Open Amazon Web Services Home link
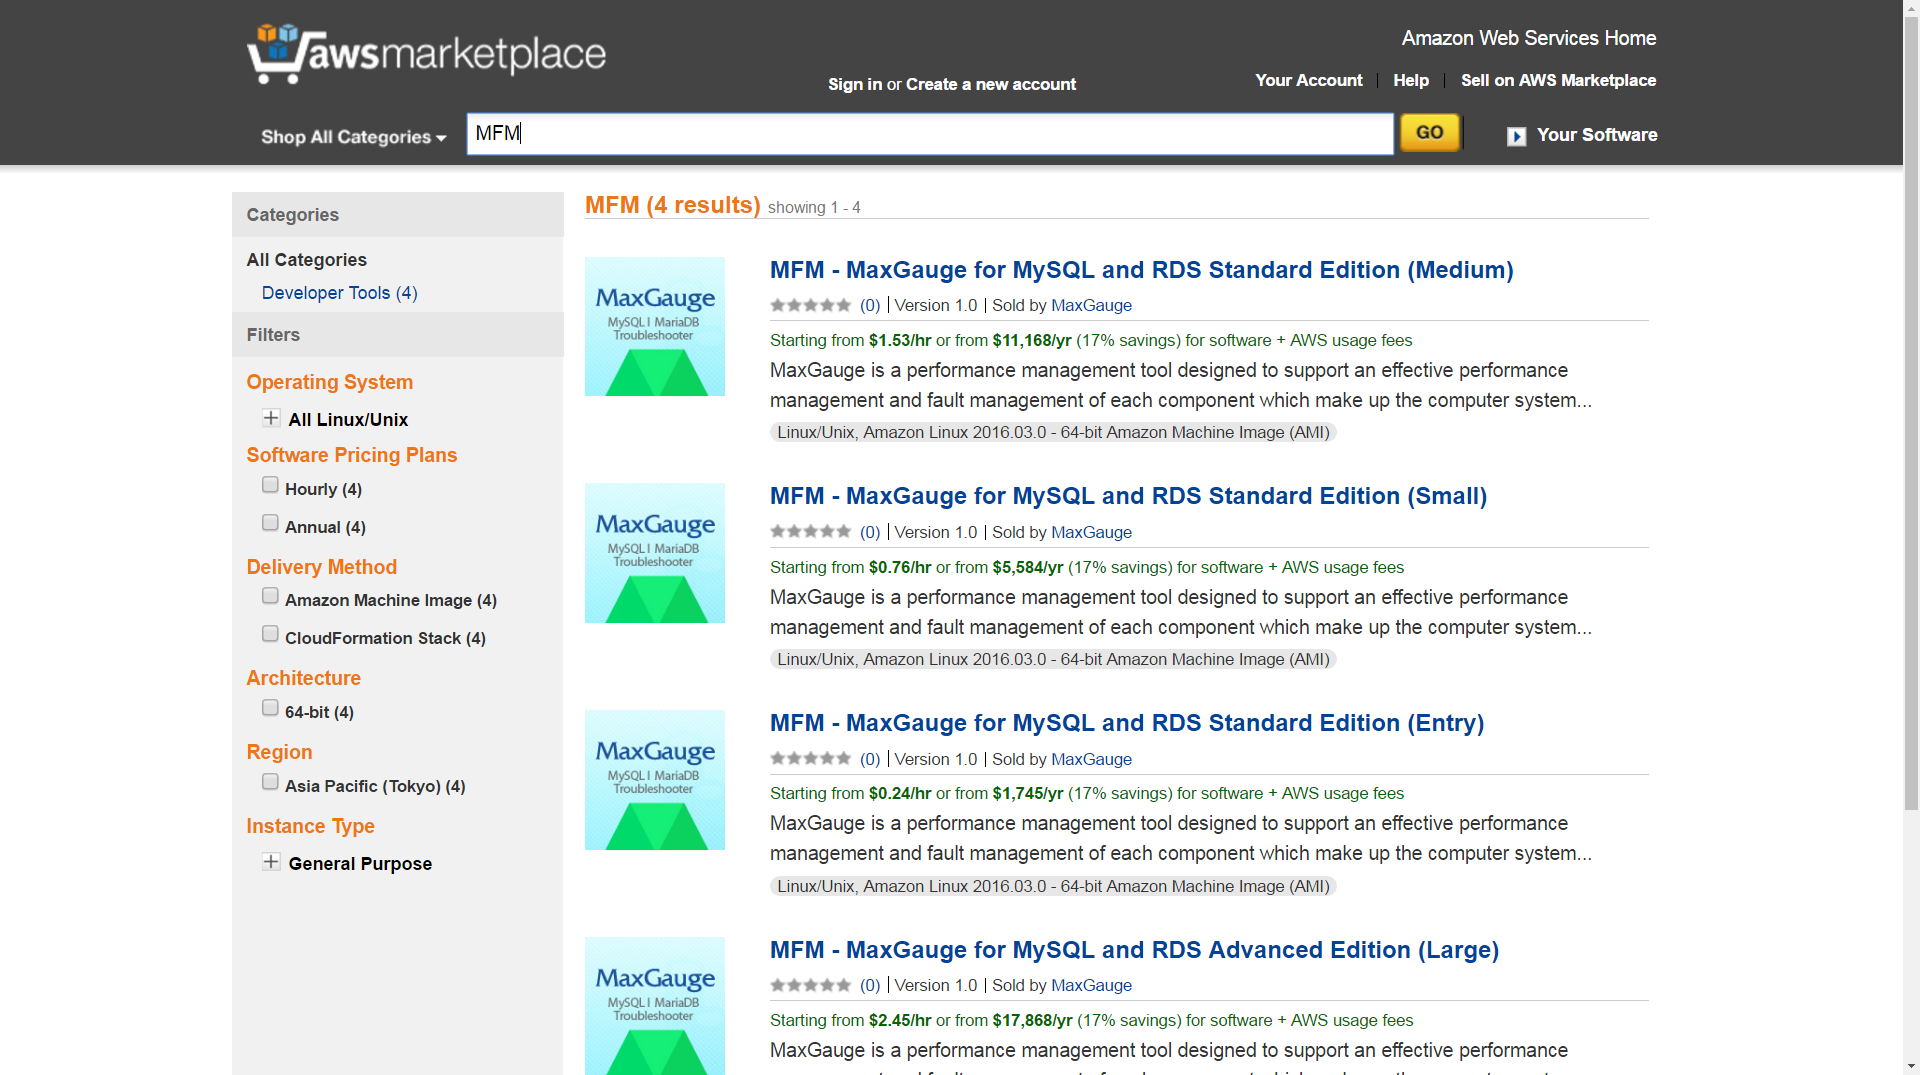Viewport: 1920px width, 1075px height. tap(1528, 38)
